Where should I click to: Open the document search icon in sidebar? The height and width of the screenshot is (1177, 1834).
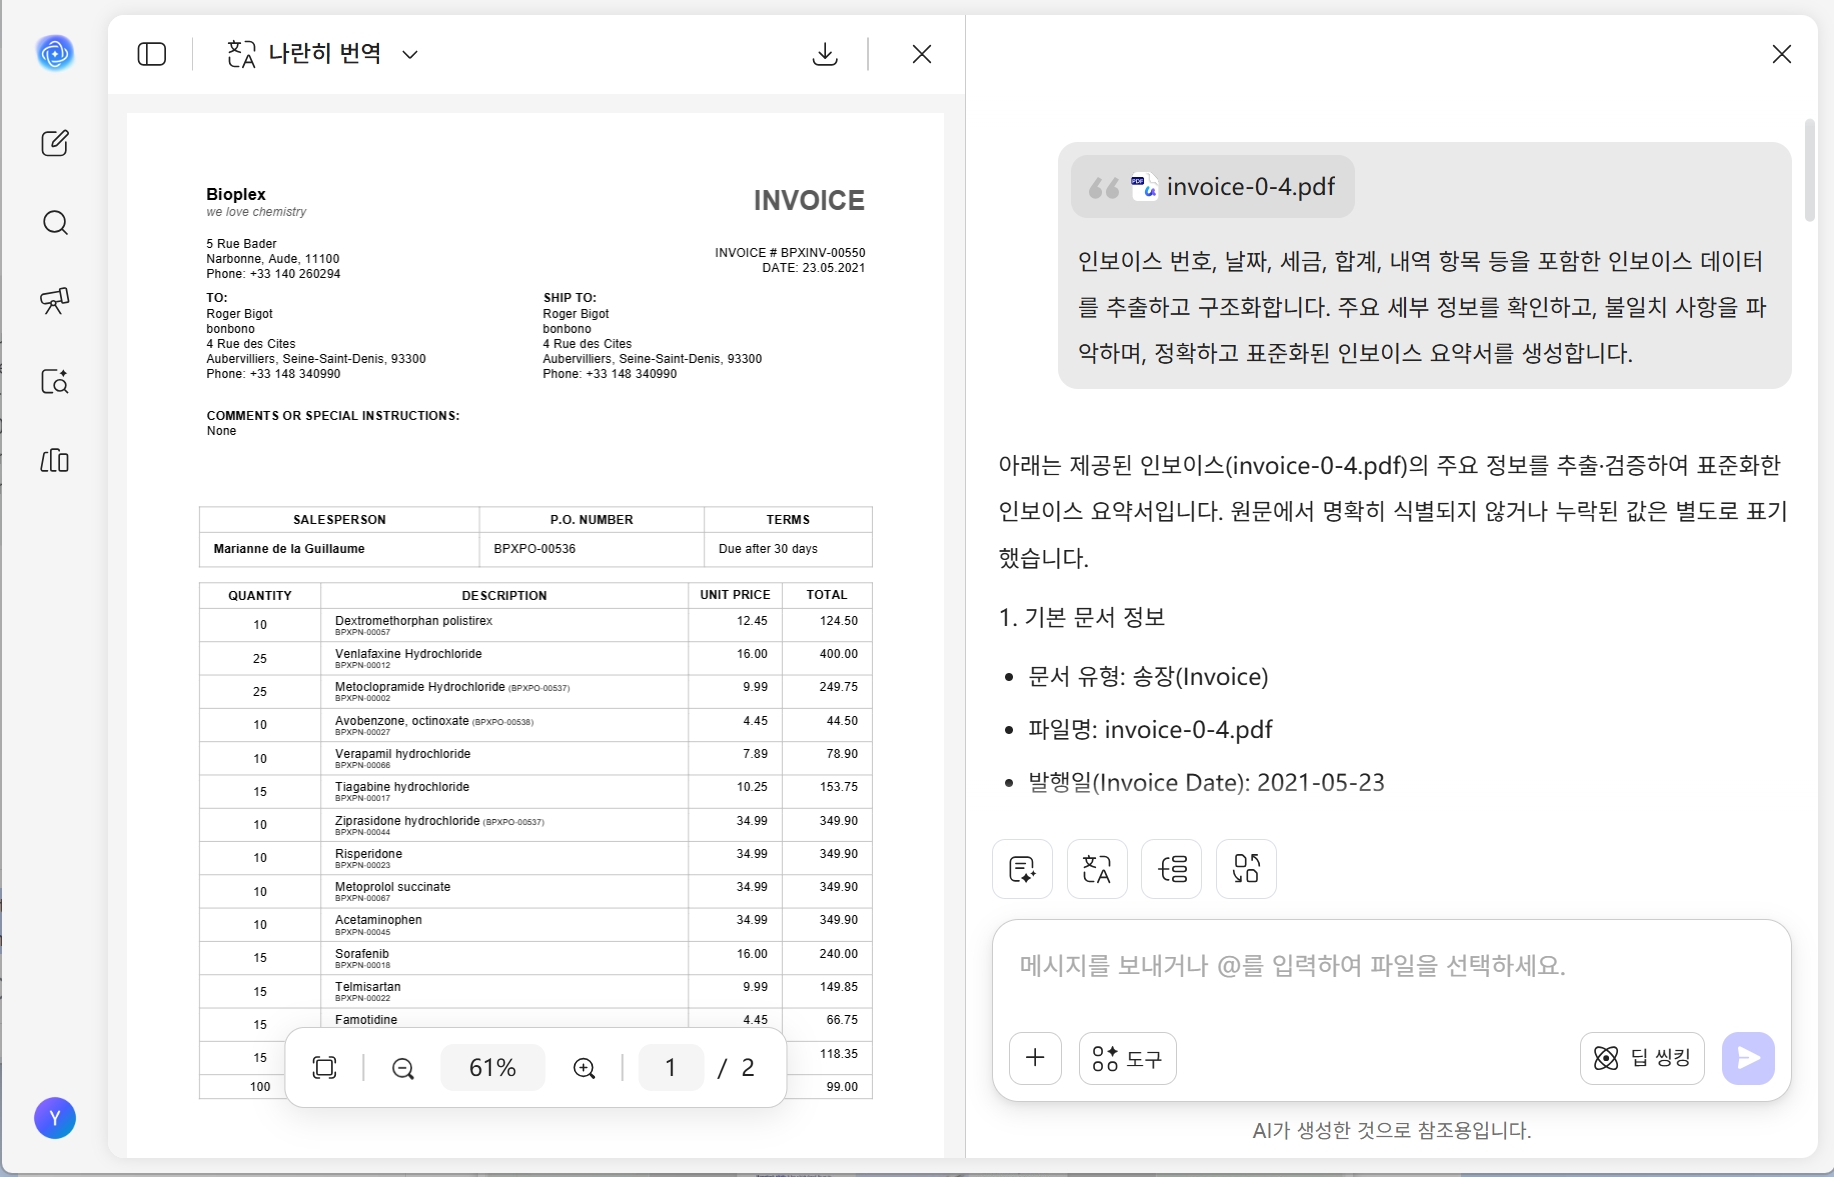point(55,381)
